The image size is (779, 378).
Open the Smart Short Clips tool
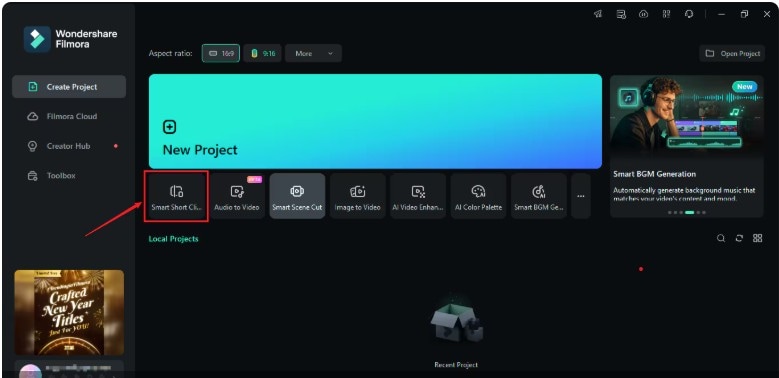pos(176,196)
